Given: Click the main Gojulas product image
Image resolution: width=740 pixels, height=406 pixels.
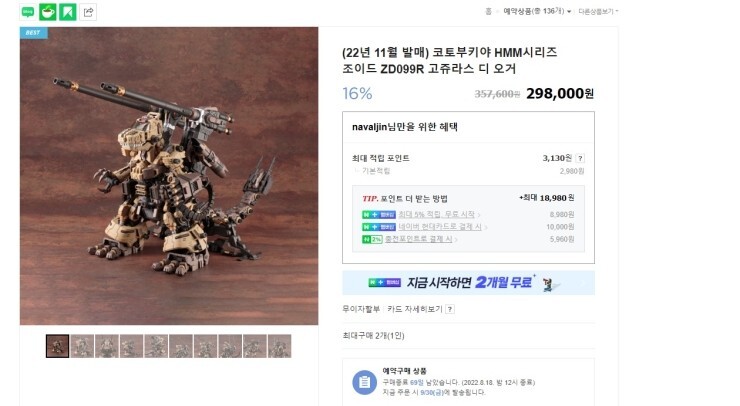Looking at the screenshot, I should (x=169, y=176).
